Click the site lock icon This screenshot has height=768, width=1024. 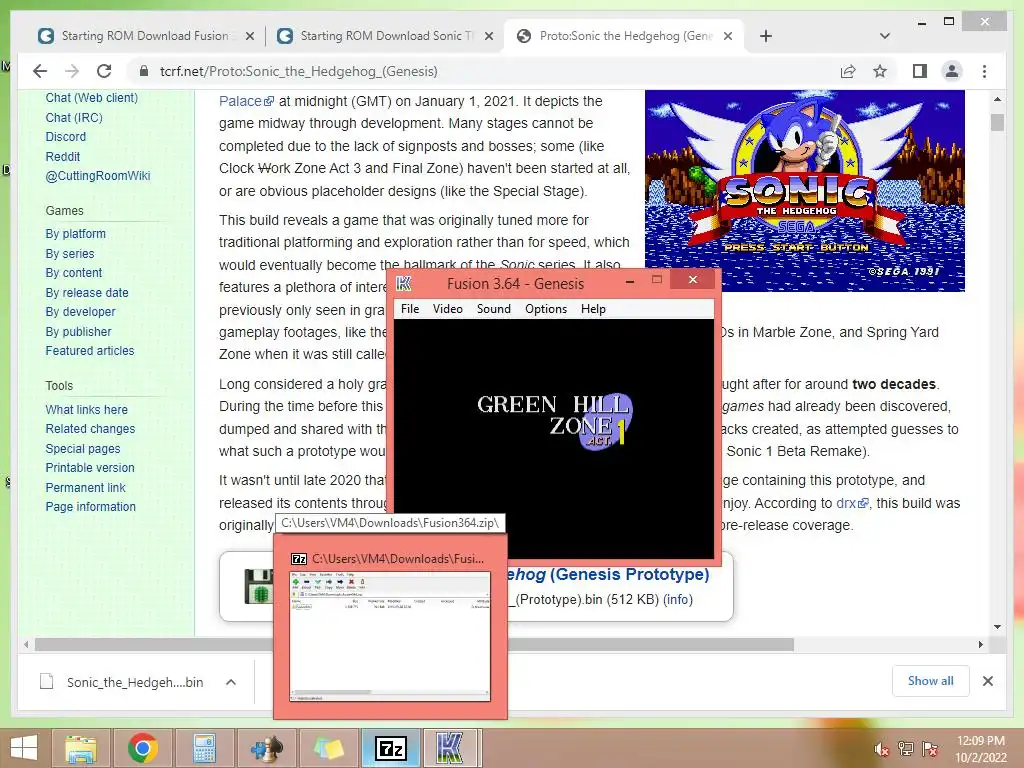tap(144, 71)
